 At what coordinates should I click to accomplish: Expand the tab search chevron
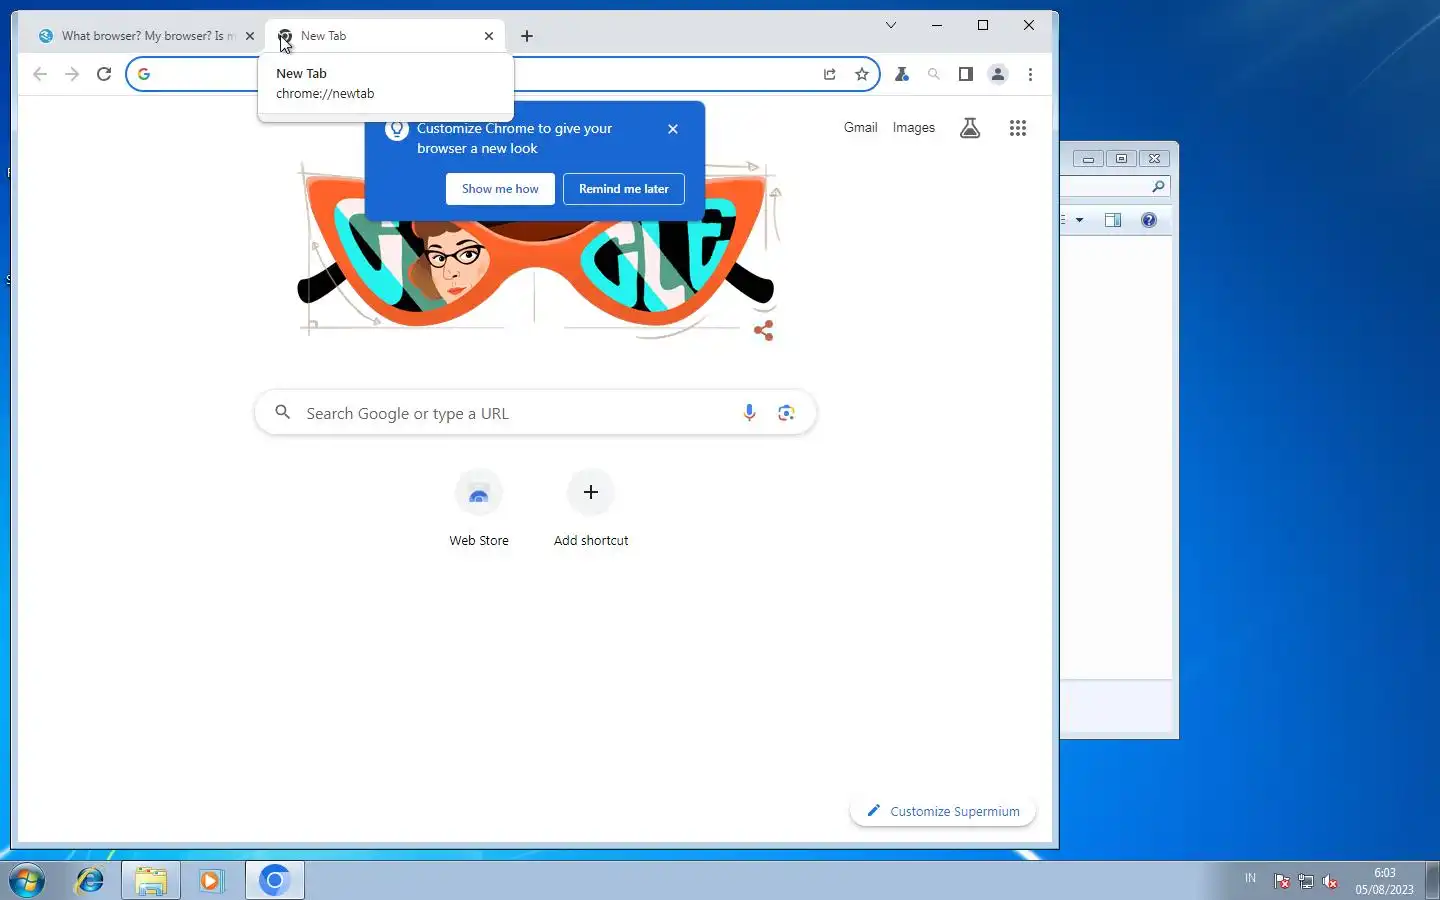tap(891, 26)
